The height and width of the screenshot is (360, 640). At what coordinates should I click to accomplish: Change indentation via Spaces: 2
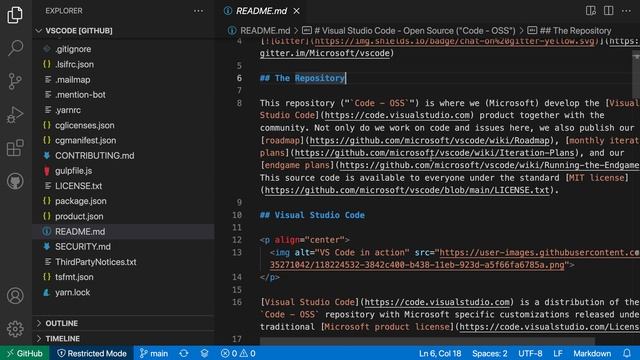tap(490, 353)
